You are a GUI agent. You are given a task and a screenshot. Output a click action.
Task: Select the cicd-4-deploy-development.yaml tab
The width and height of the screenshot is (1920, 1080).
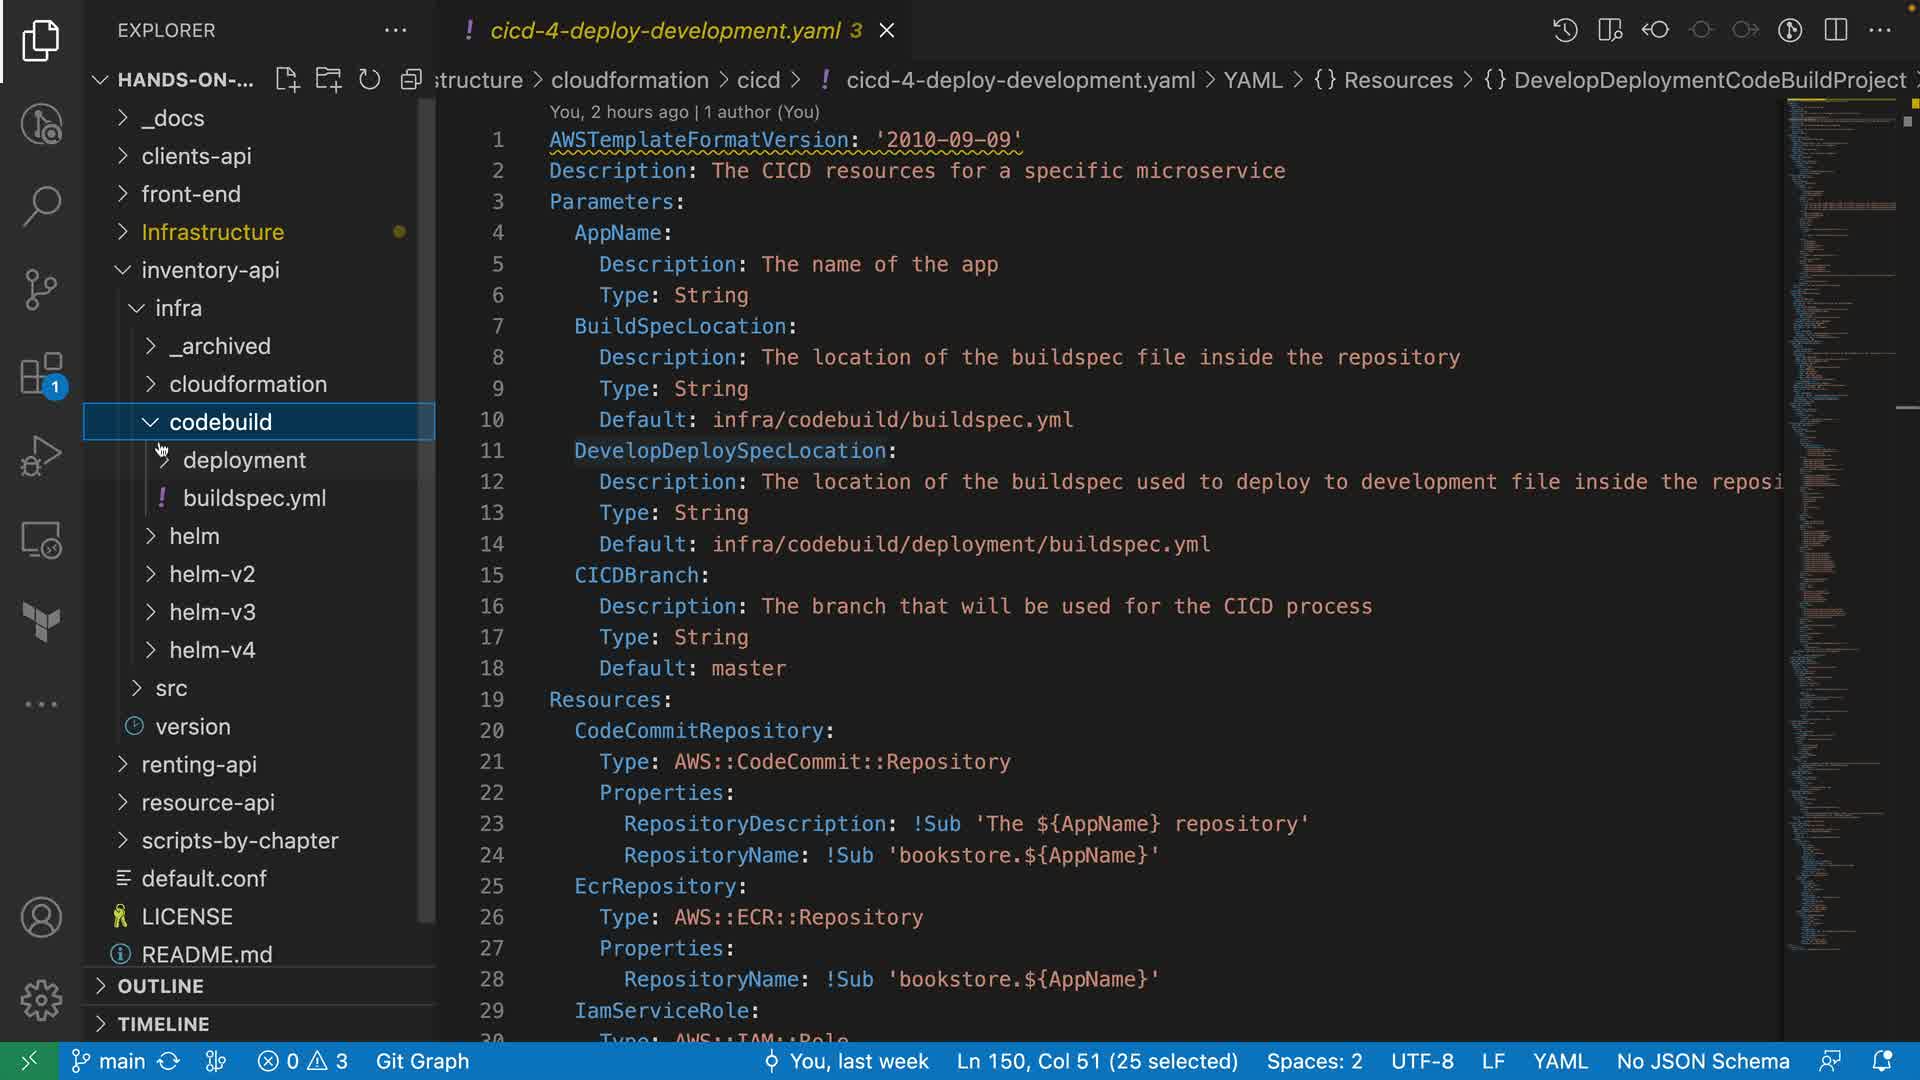665,30
